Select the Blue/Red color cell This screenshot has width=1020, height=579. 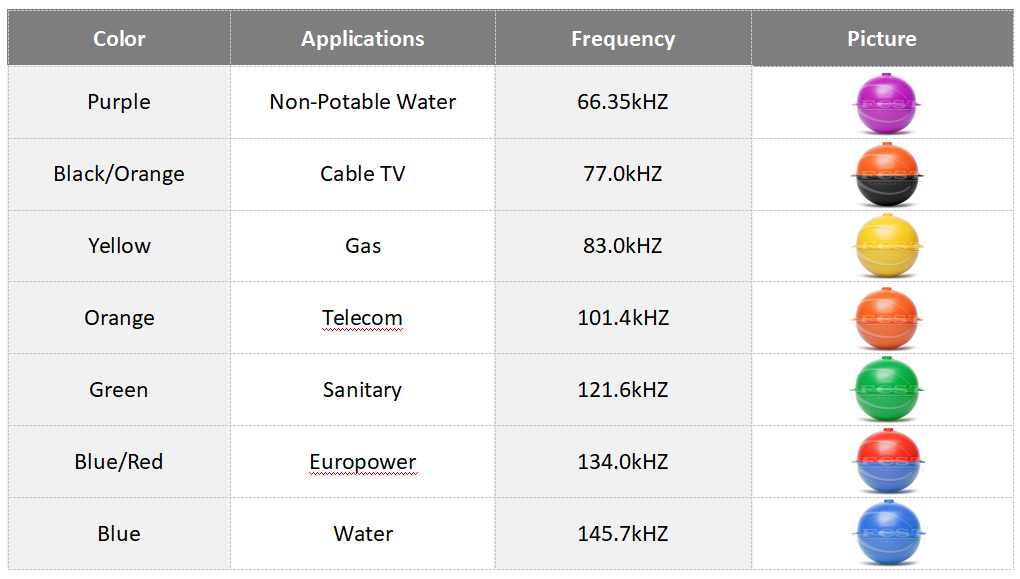[x=119, y=462]
